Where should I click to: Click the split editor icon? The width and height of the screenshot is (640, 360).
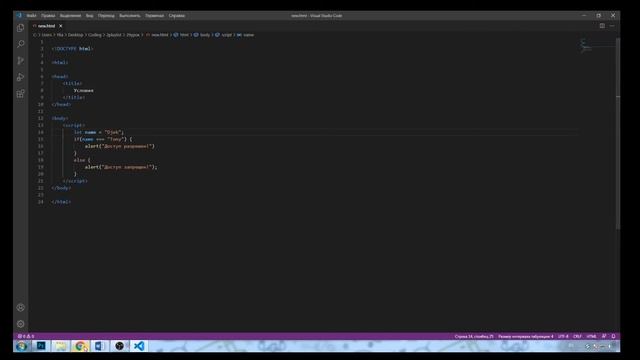pyautogui.click(x=602, y=26)
